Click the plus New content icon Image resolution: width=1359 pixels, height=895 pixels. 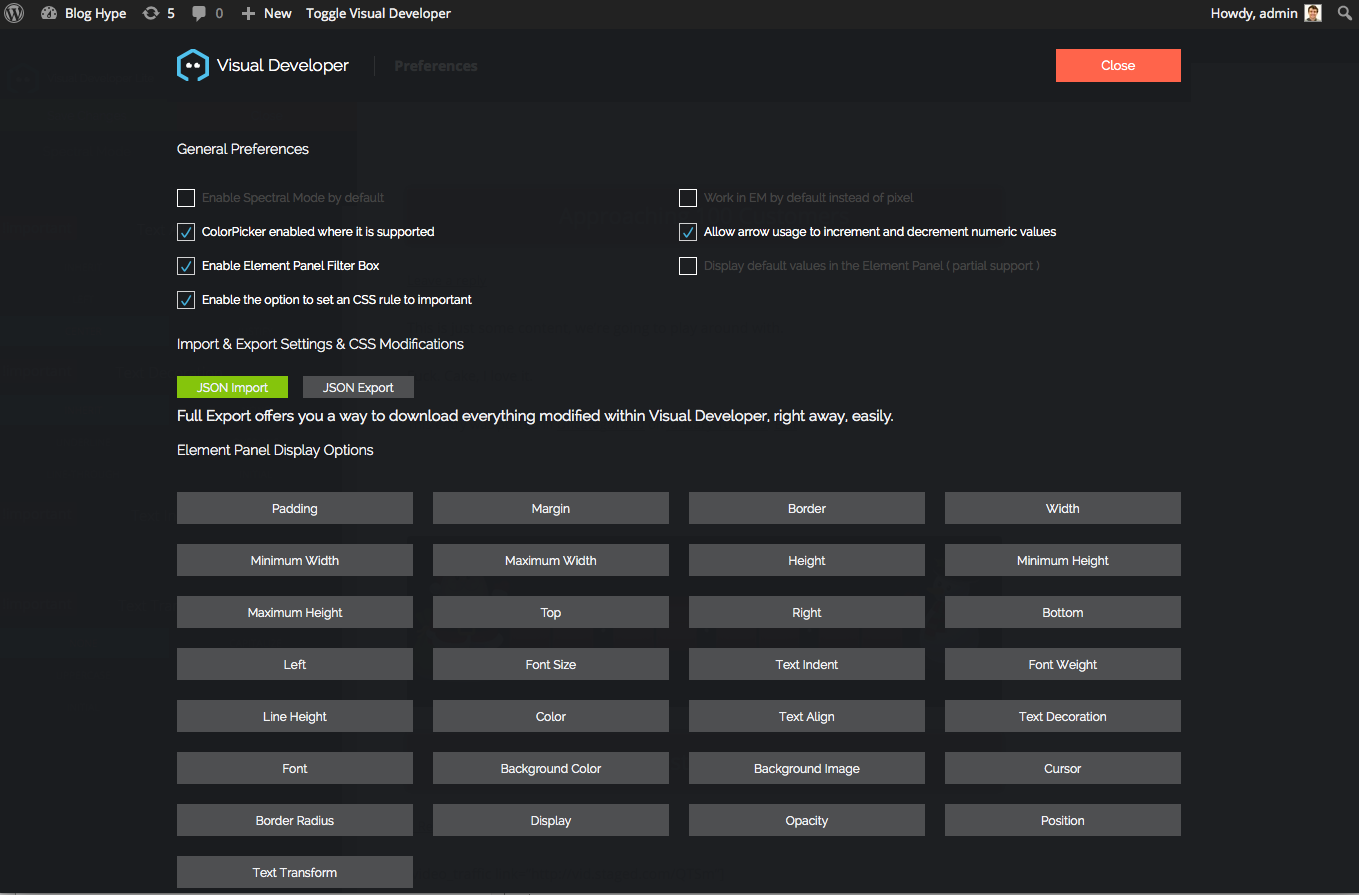point(248,13)
